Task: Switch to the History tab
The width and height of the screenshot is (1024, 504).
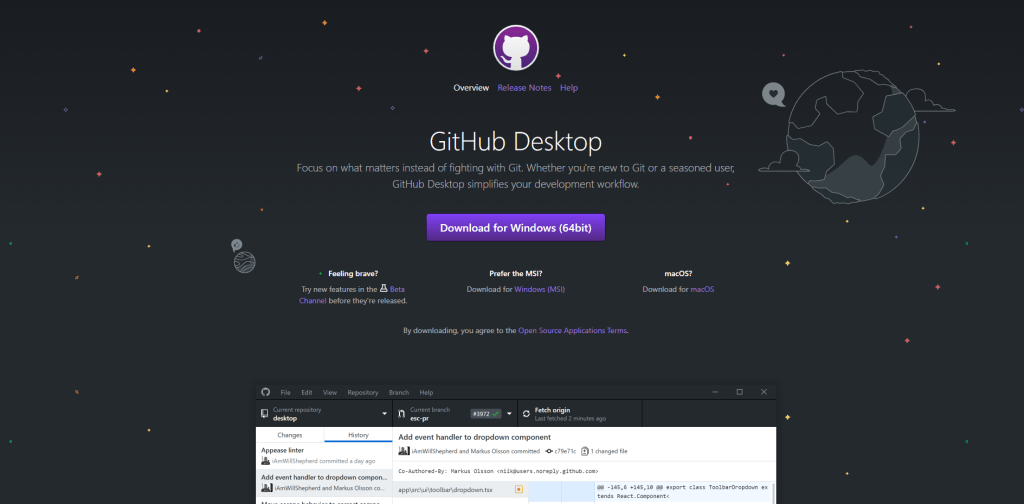Action: pos(358,435)
